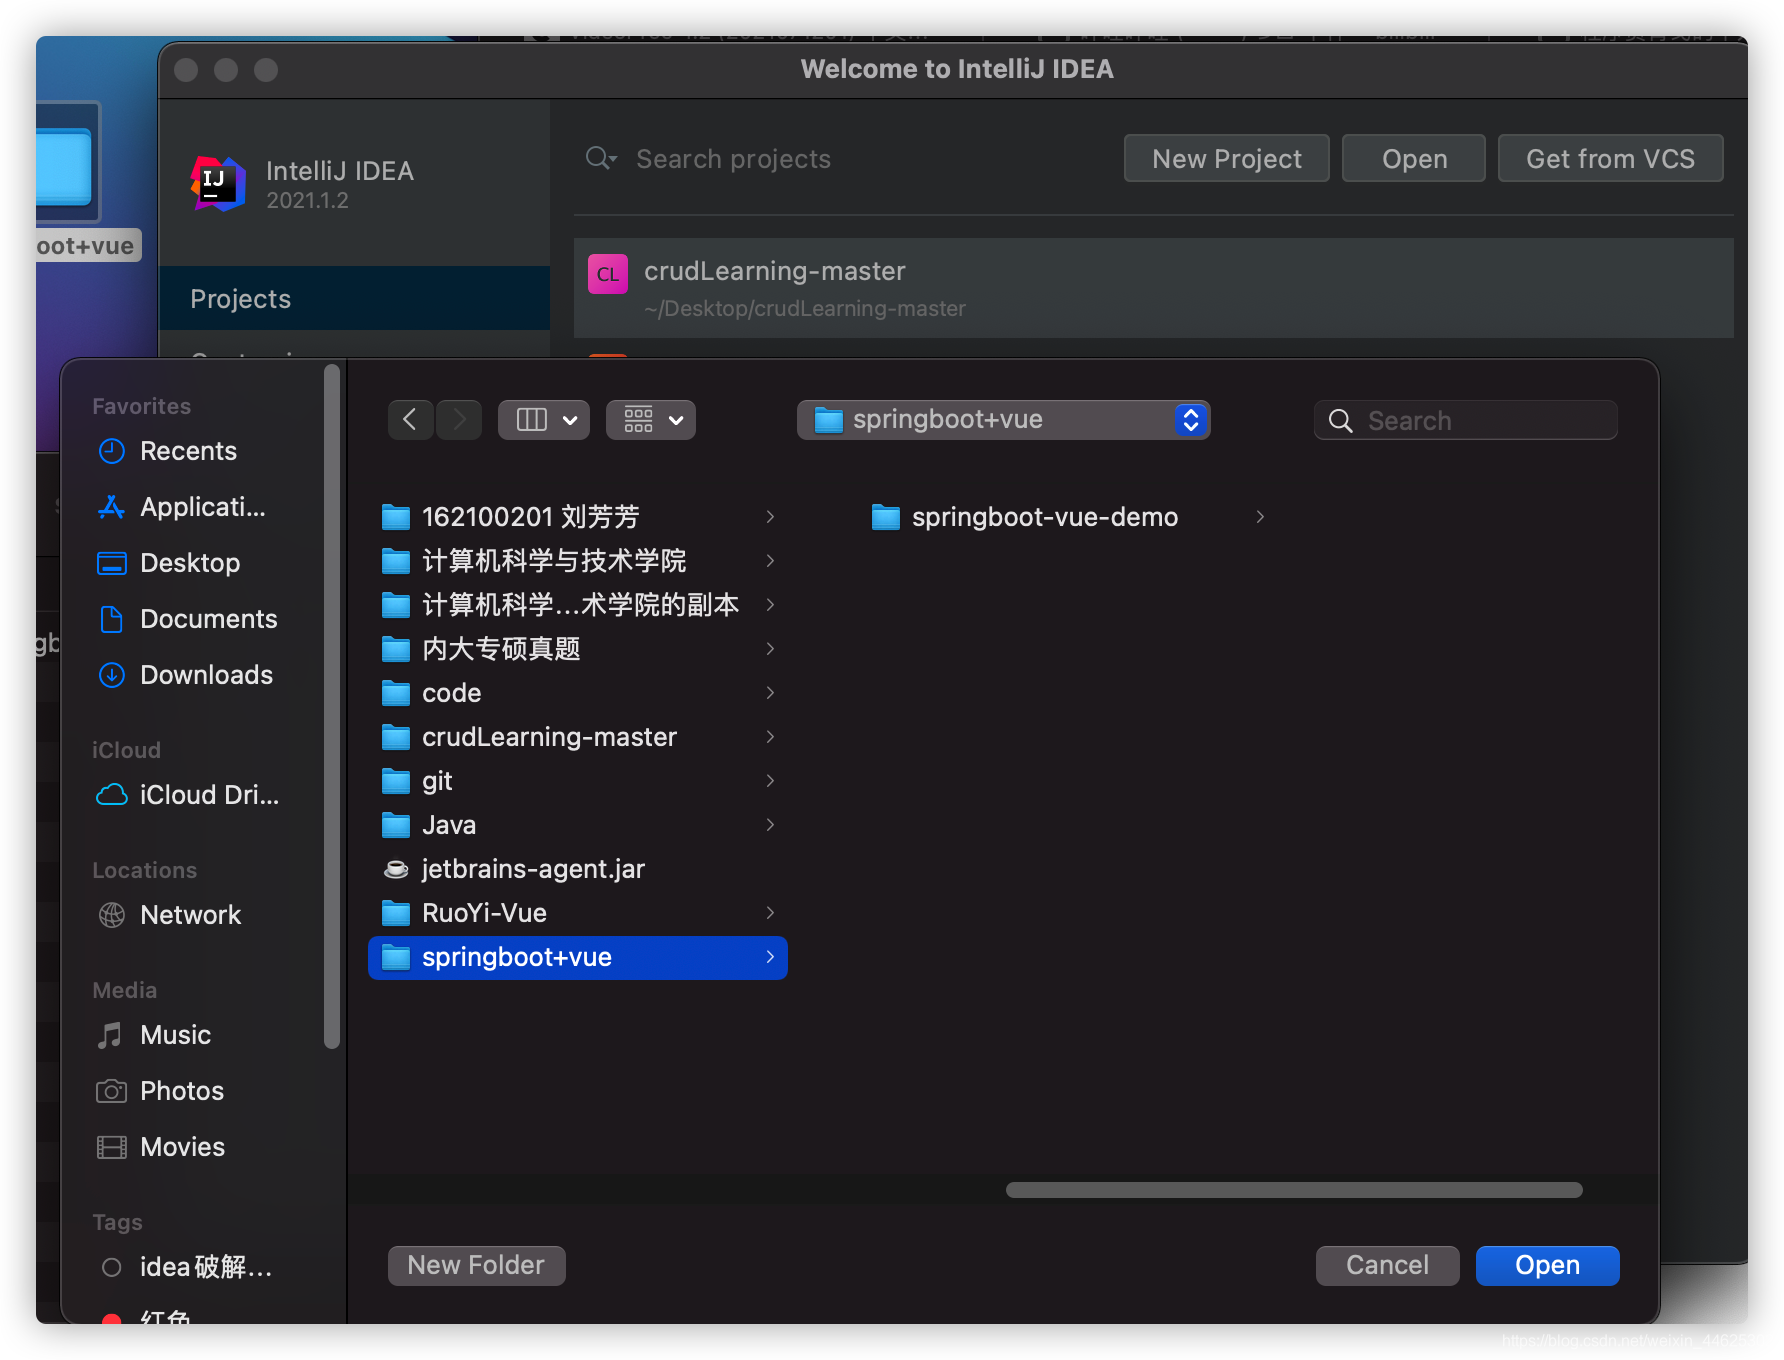Click Get from VCS button
The height and width of the screenshot is (1360, 1784).
pyautogui.click(x=1610, y=159)
